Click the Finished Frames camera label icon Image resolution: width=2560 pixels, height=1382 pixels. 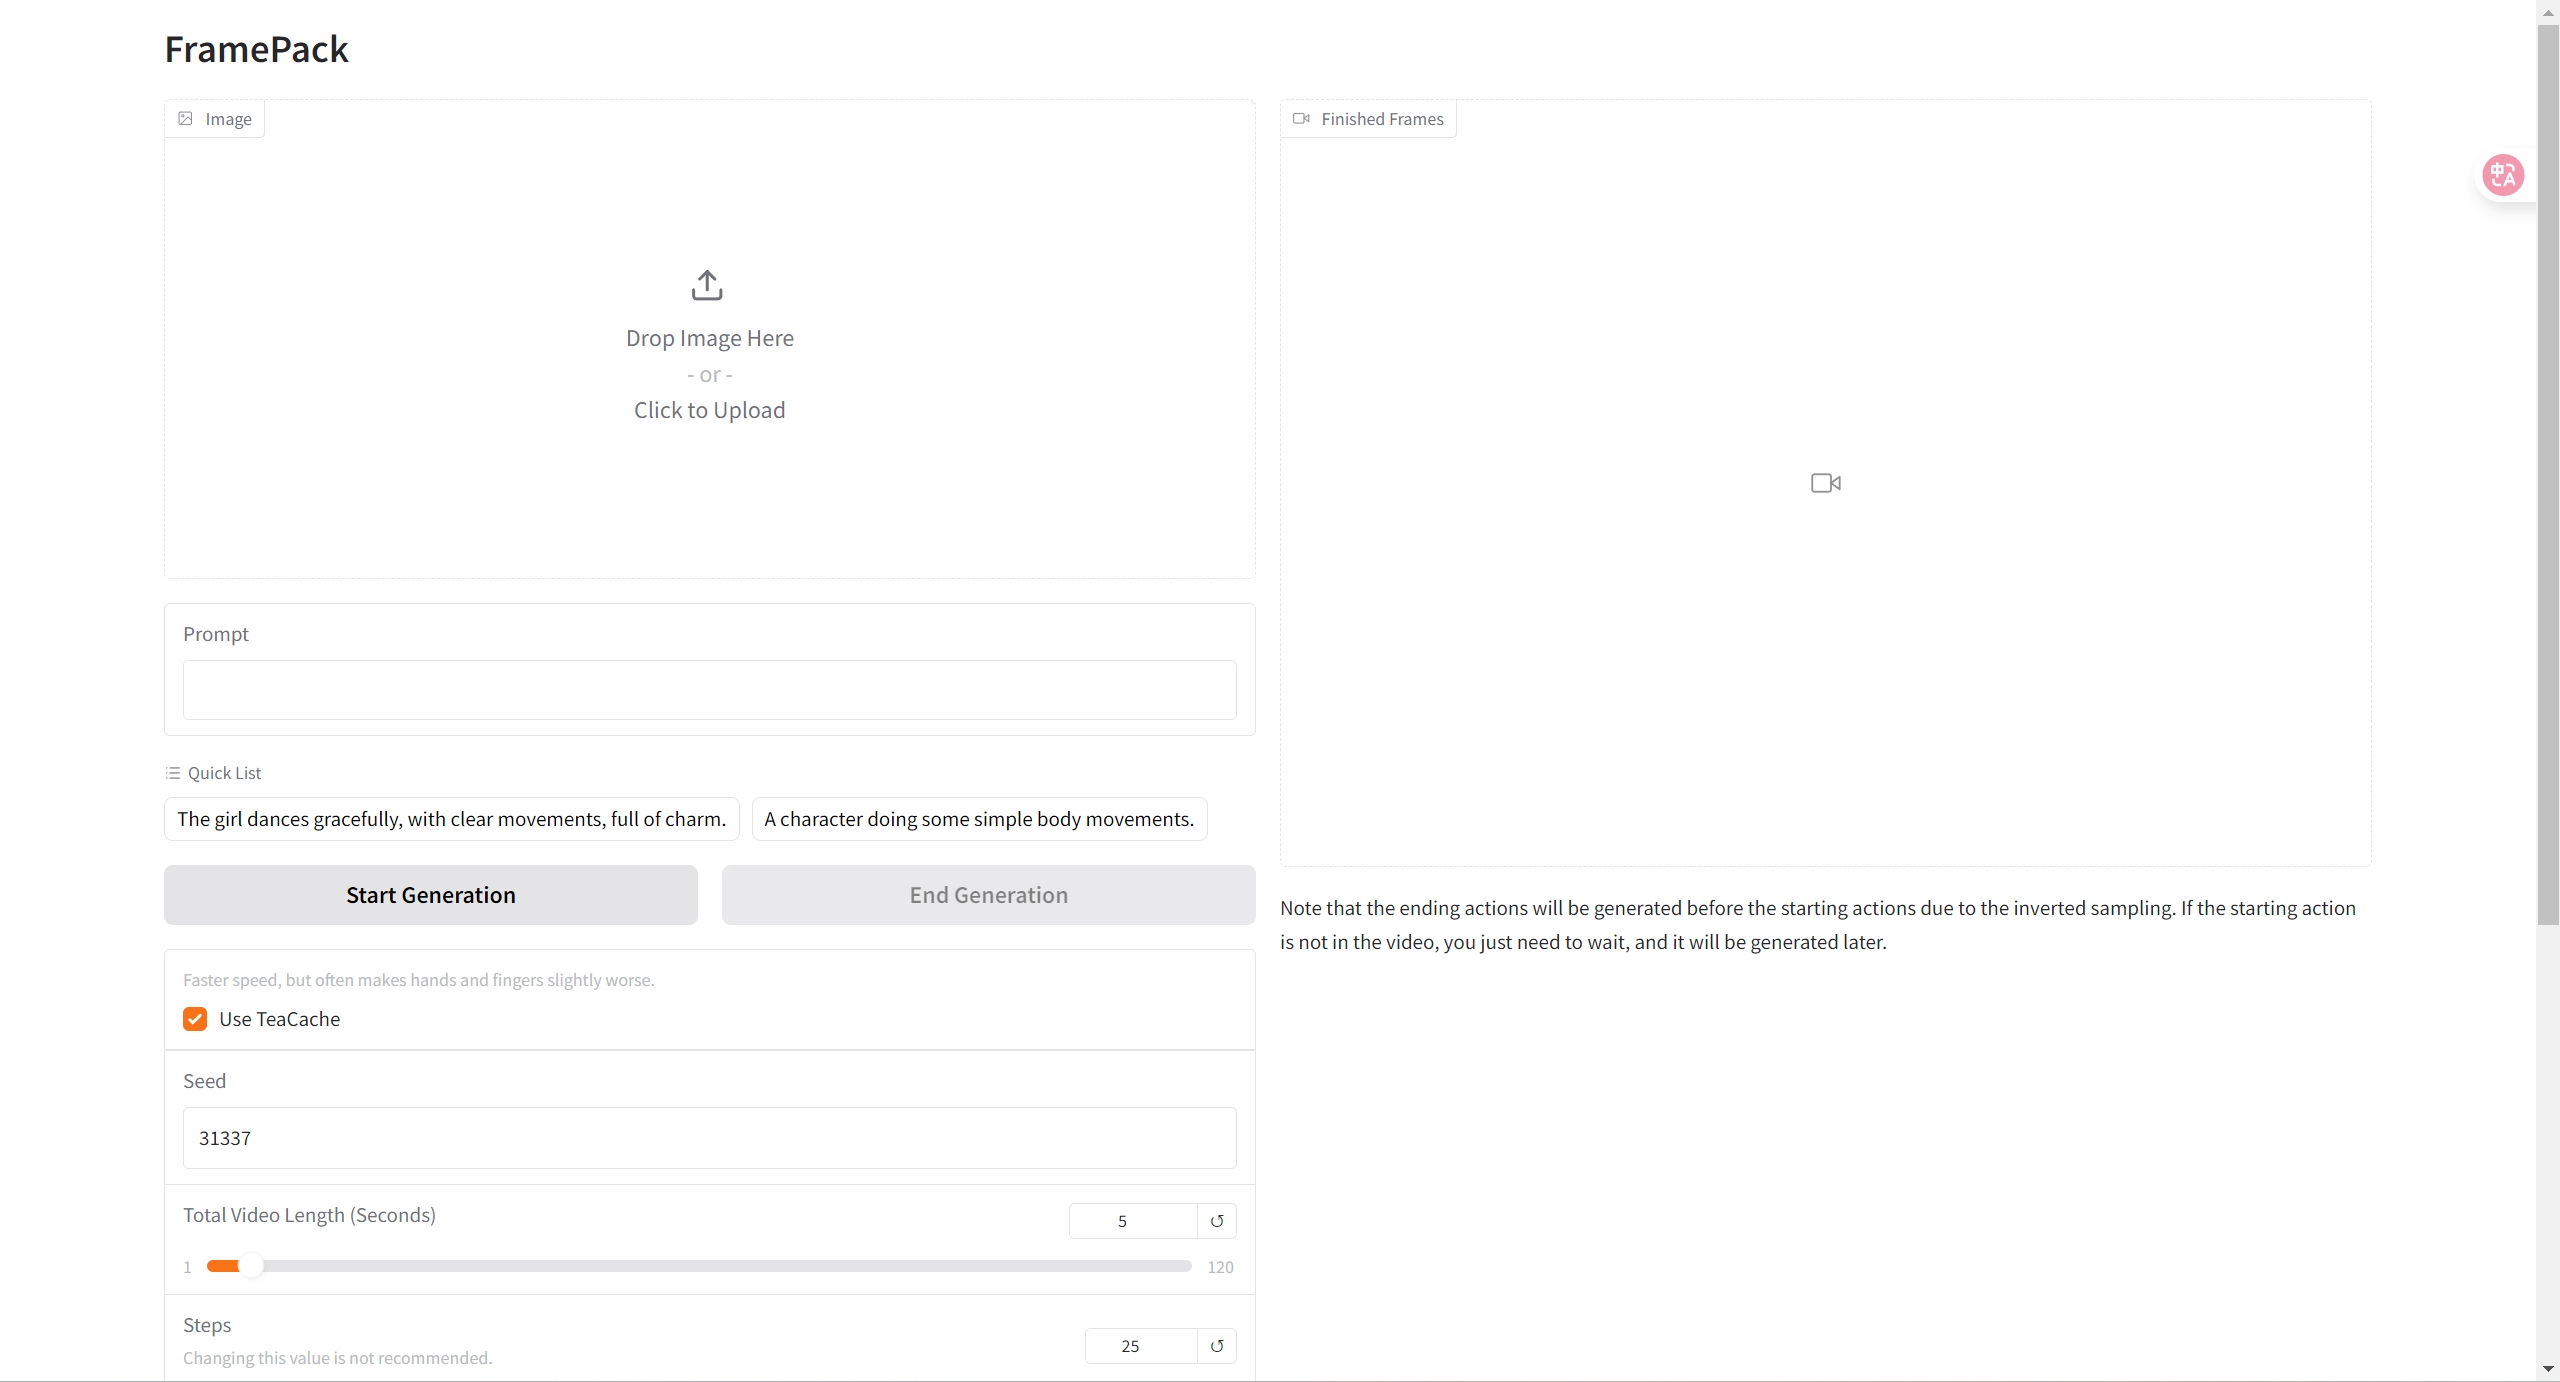click(1301, 119)
